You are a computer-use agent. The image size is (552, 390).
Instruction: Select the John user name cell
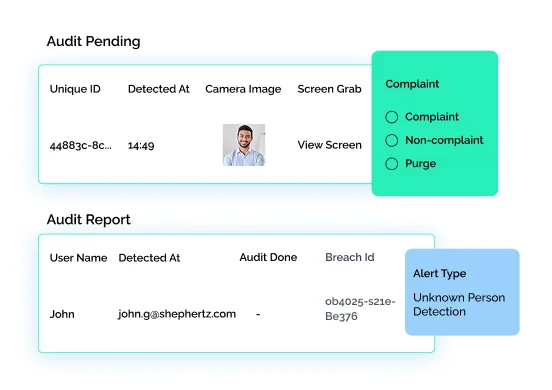62,314
